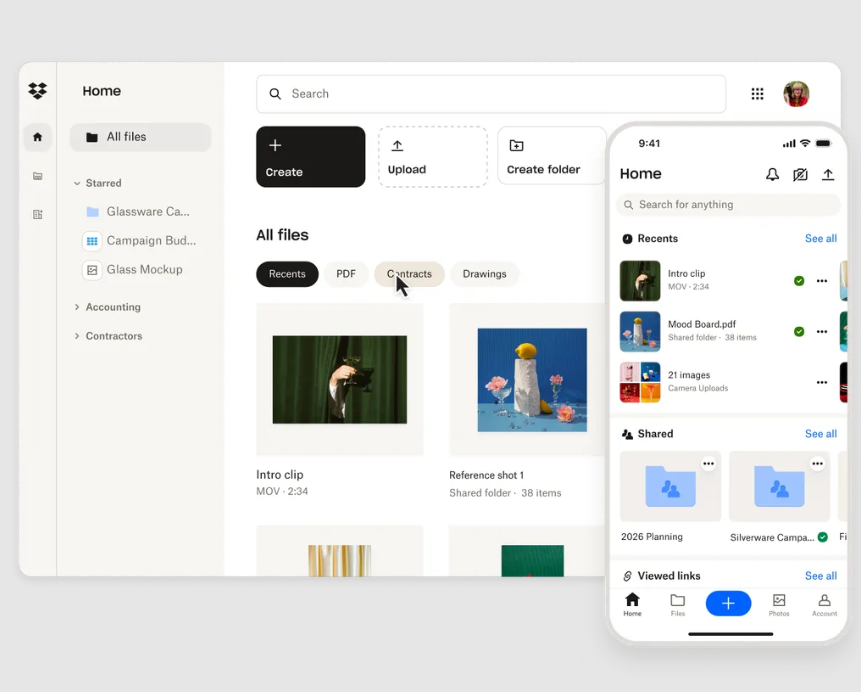861x692 pixels.
Task: Open the app grid launcher icon
Action: (757, 94)
